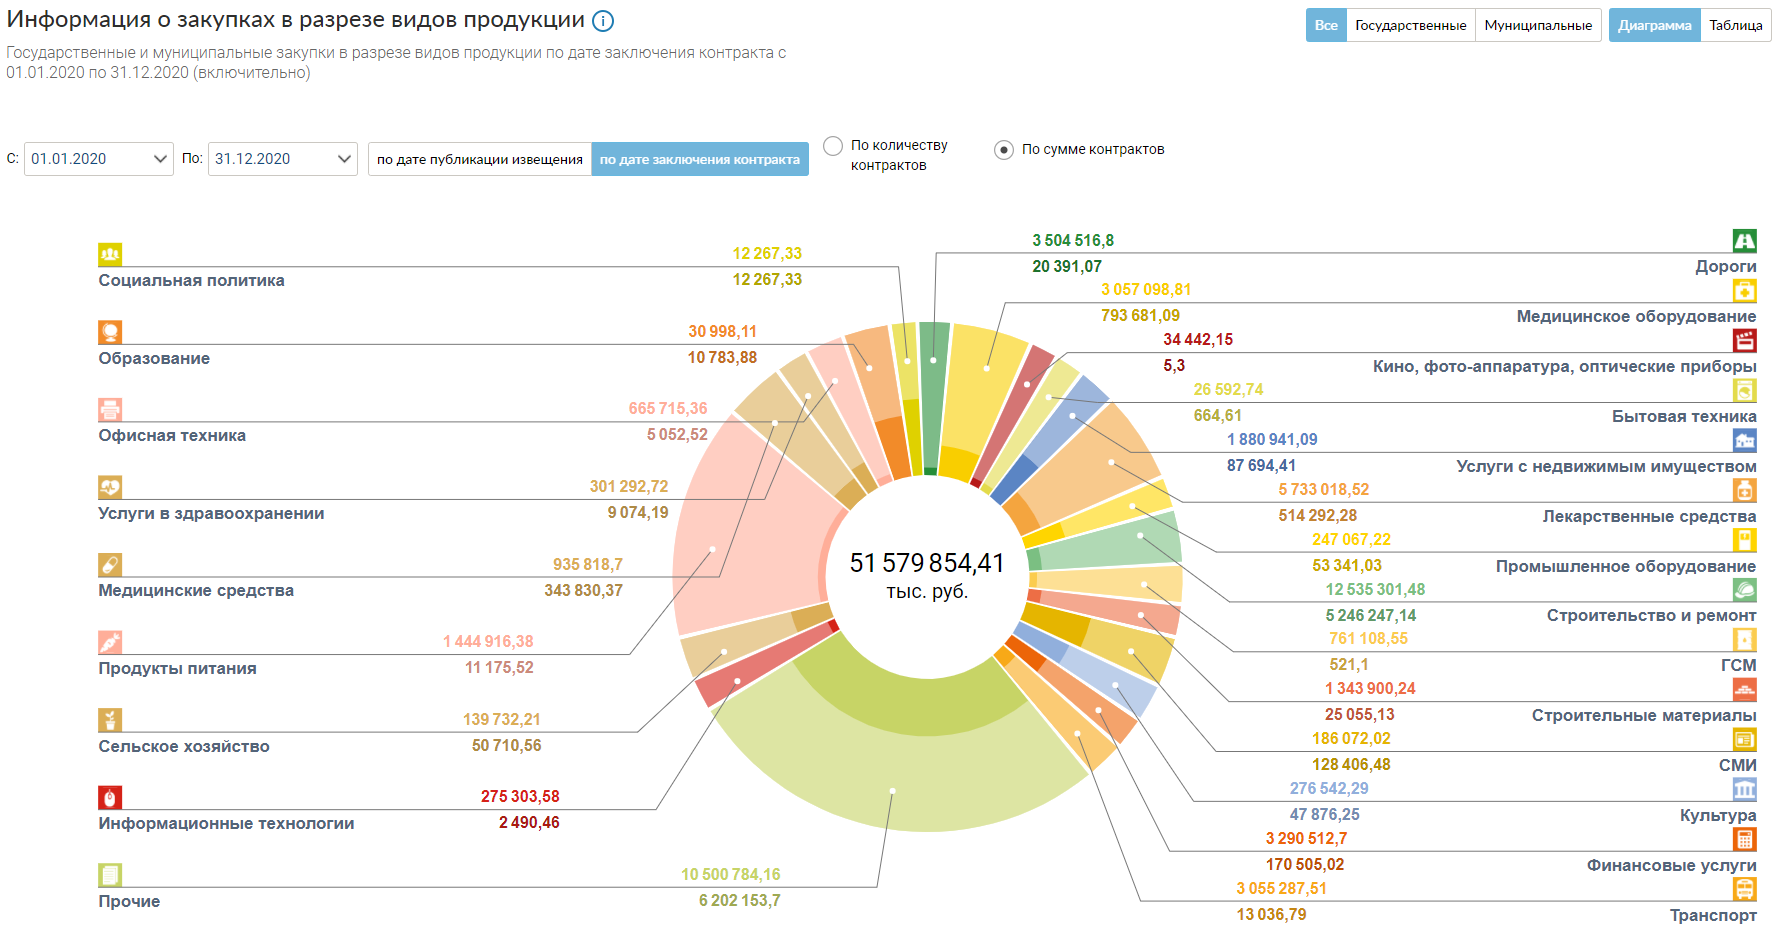Switch to the Государственные tab
Viewport: 1784px width, 943px height.
pos(1411,25)
